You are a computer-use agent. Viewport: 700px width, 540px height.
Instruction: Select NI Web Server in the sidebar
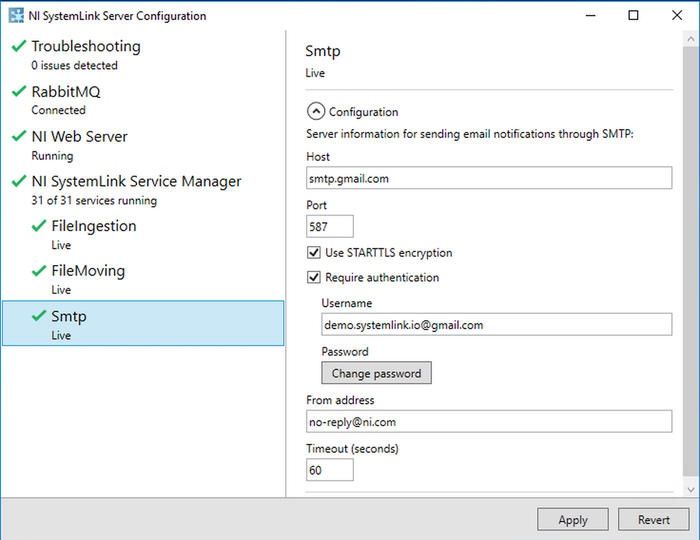point(143,145)
